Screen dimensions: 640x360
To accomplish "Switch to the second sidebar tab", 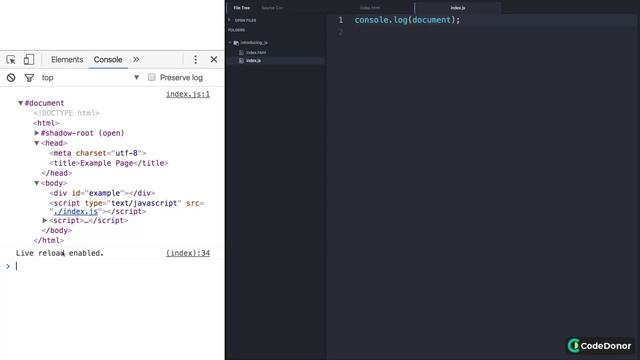I will (272, 8).
